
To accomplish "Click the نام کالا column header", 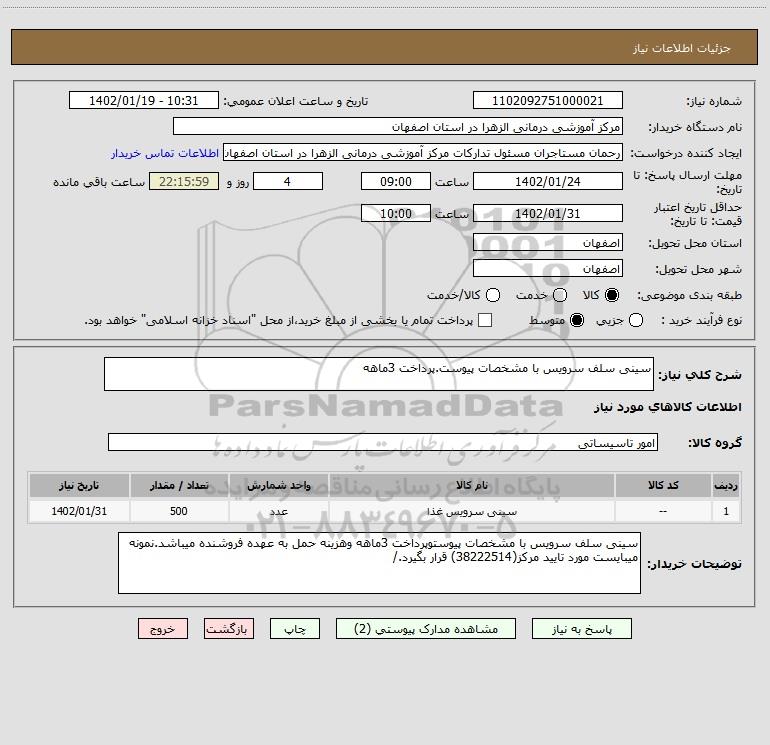I will coord(472,485).
